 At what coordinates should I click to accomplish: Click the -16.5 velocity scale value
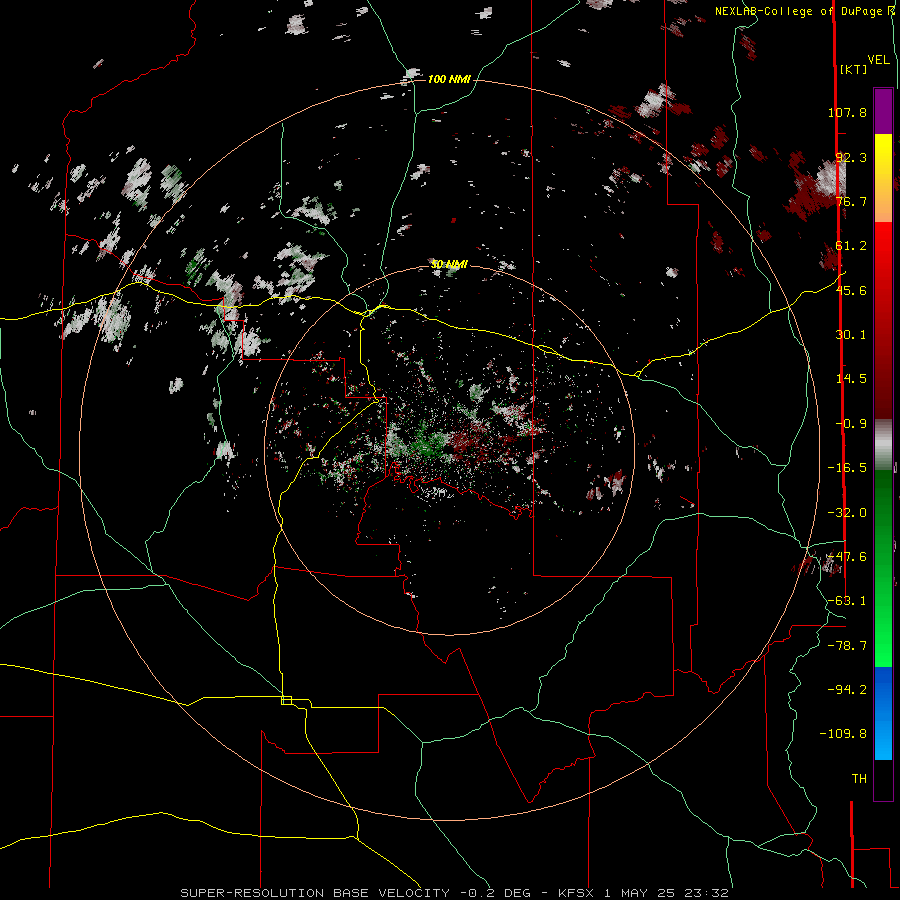point(847,468)
